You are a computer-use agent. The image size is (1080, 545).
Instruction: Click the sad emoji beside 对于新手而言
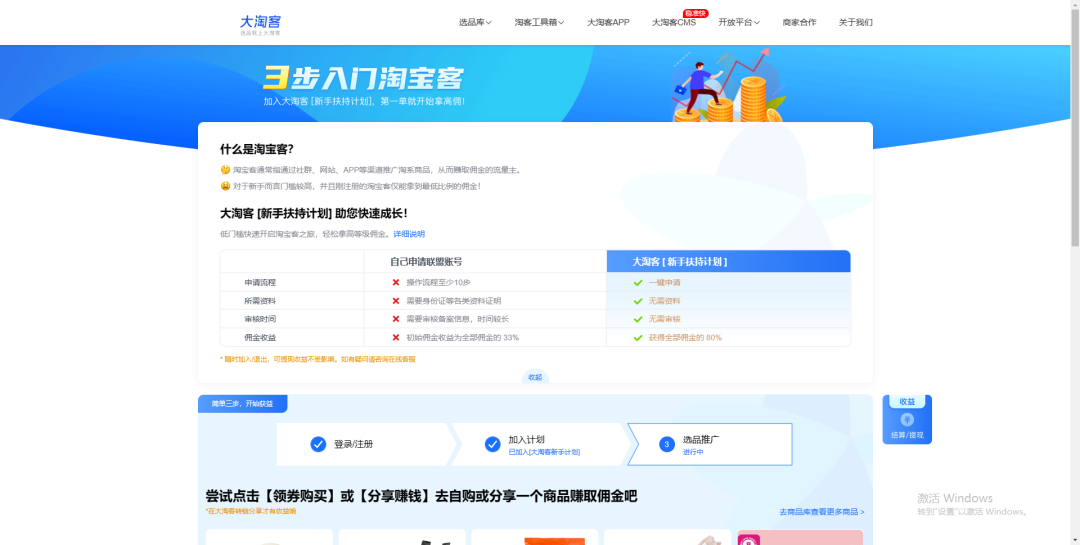(225, 186)
